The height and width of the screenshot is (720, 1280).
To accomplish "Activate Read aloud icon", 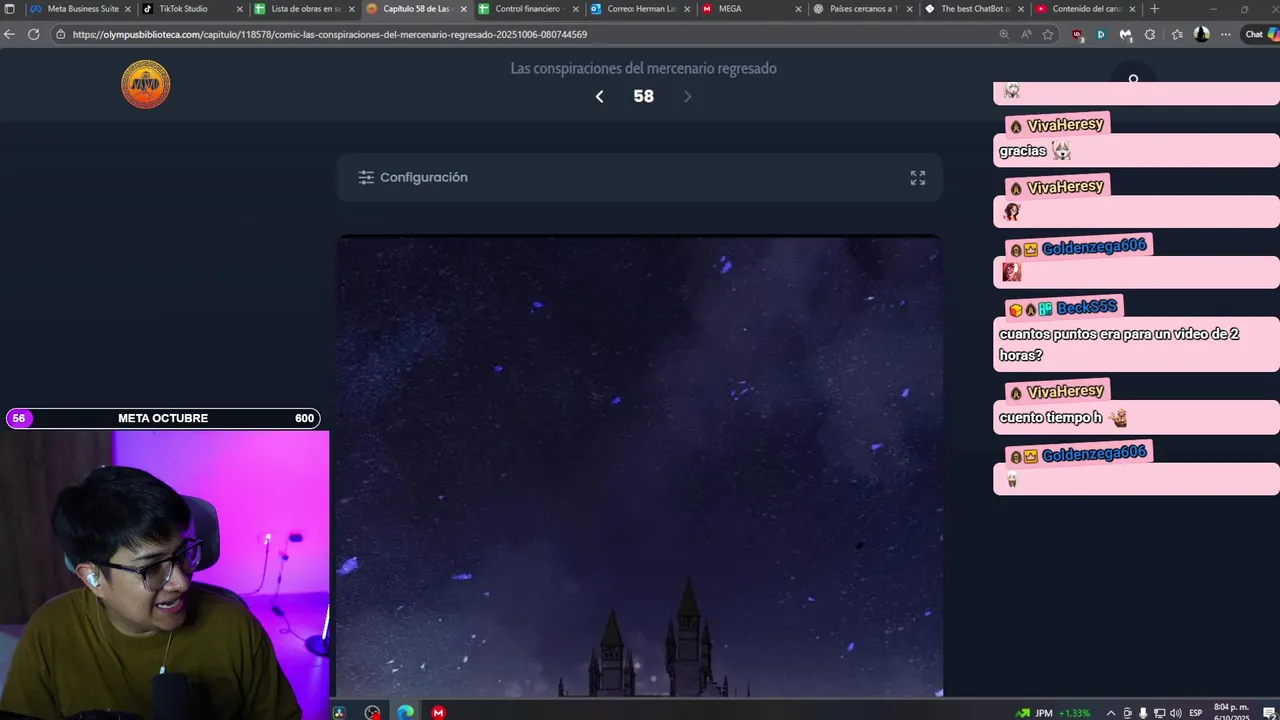I will [1026, 34].
